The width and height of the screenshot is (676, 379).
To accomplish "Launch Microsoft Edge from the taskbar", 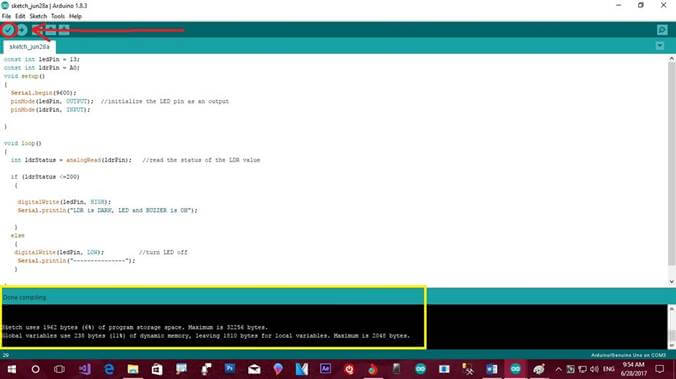I will (x=109, y=369).
